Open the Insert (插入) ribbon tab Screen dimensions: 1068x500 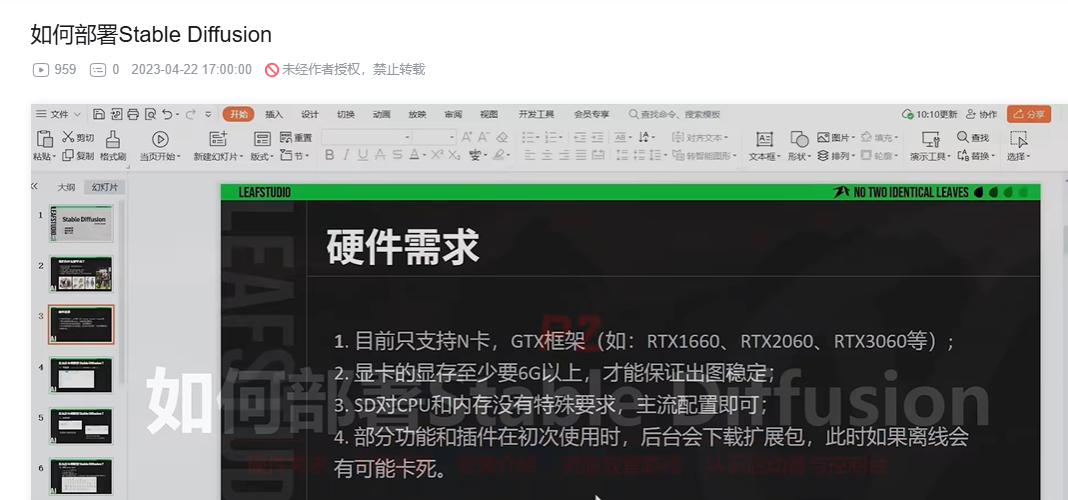pos(274,114)
